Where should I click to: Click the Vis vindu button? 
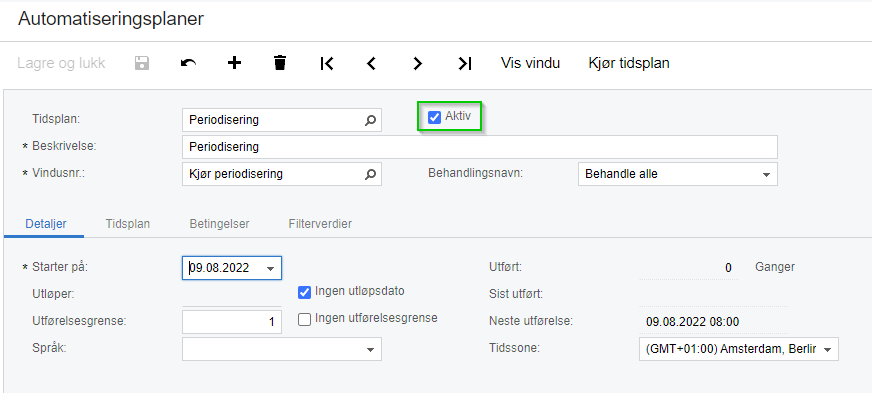(x=531, y=63)
